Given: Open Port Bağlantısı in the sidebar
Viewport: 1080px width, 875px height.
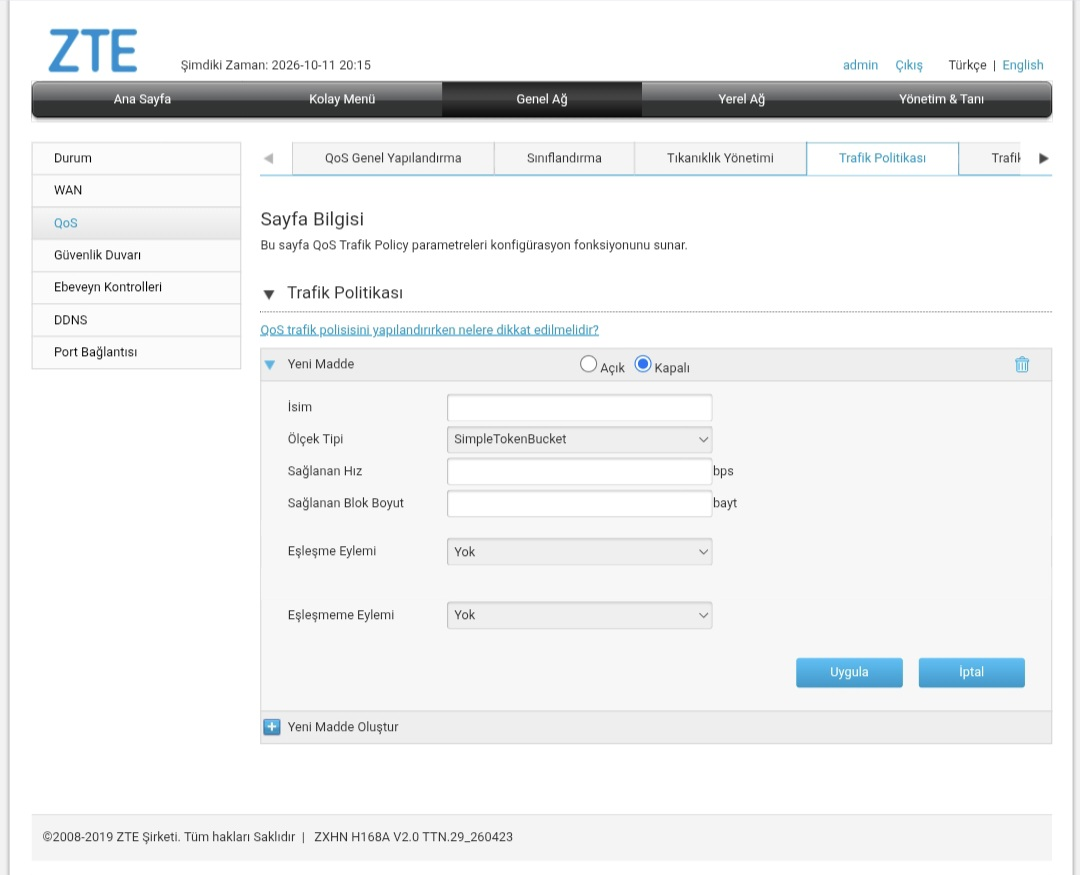Looking at the screenshot, I should click(x=136, y=352).
